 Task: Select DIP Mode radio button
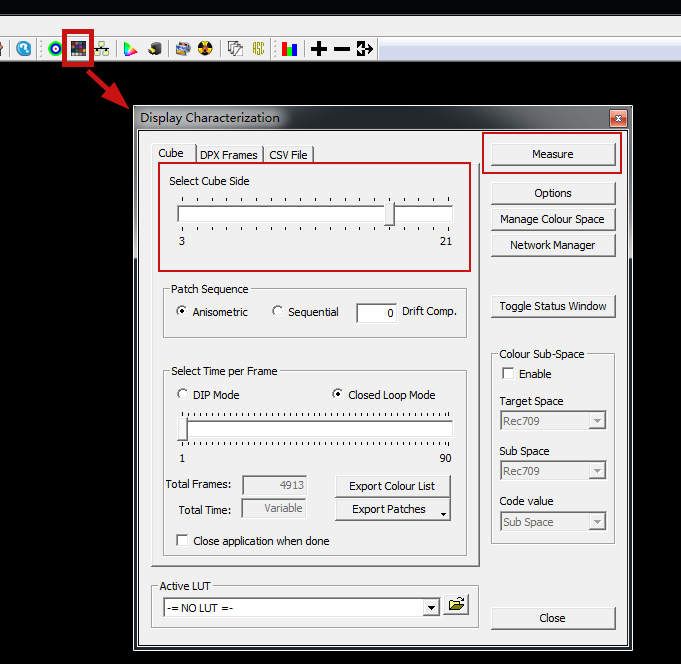pyautogui.click(x=182, y=394)
